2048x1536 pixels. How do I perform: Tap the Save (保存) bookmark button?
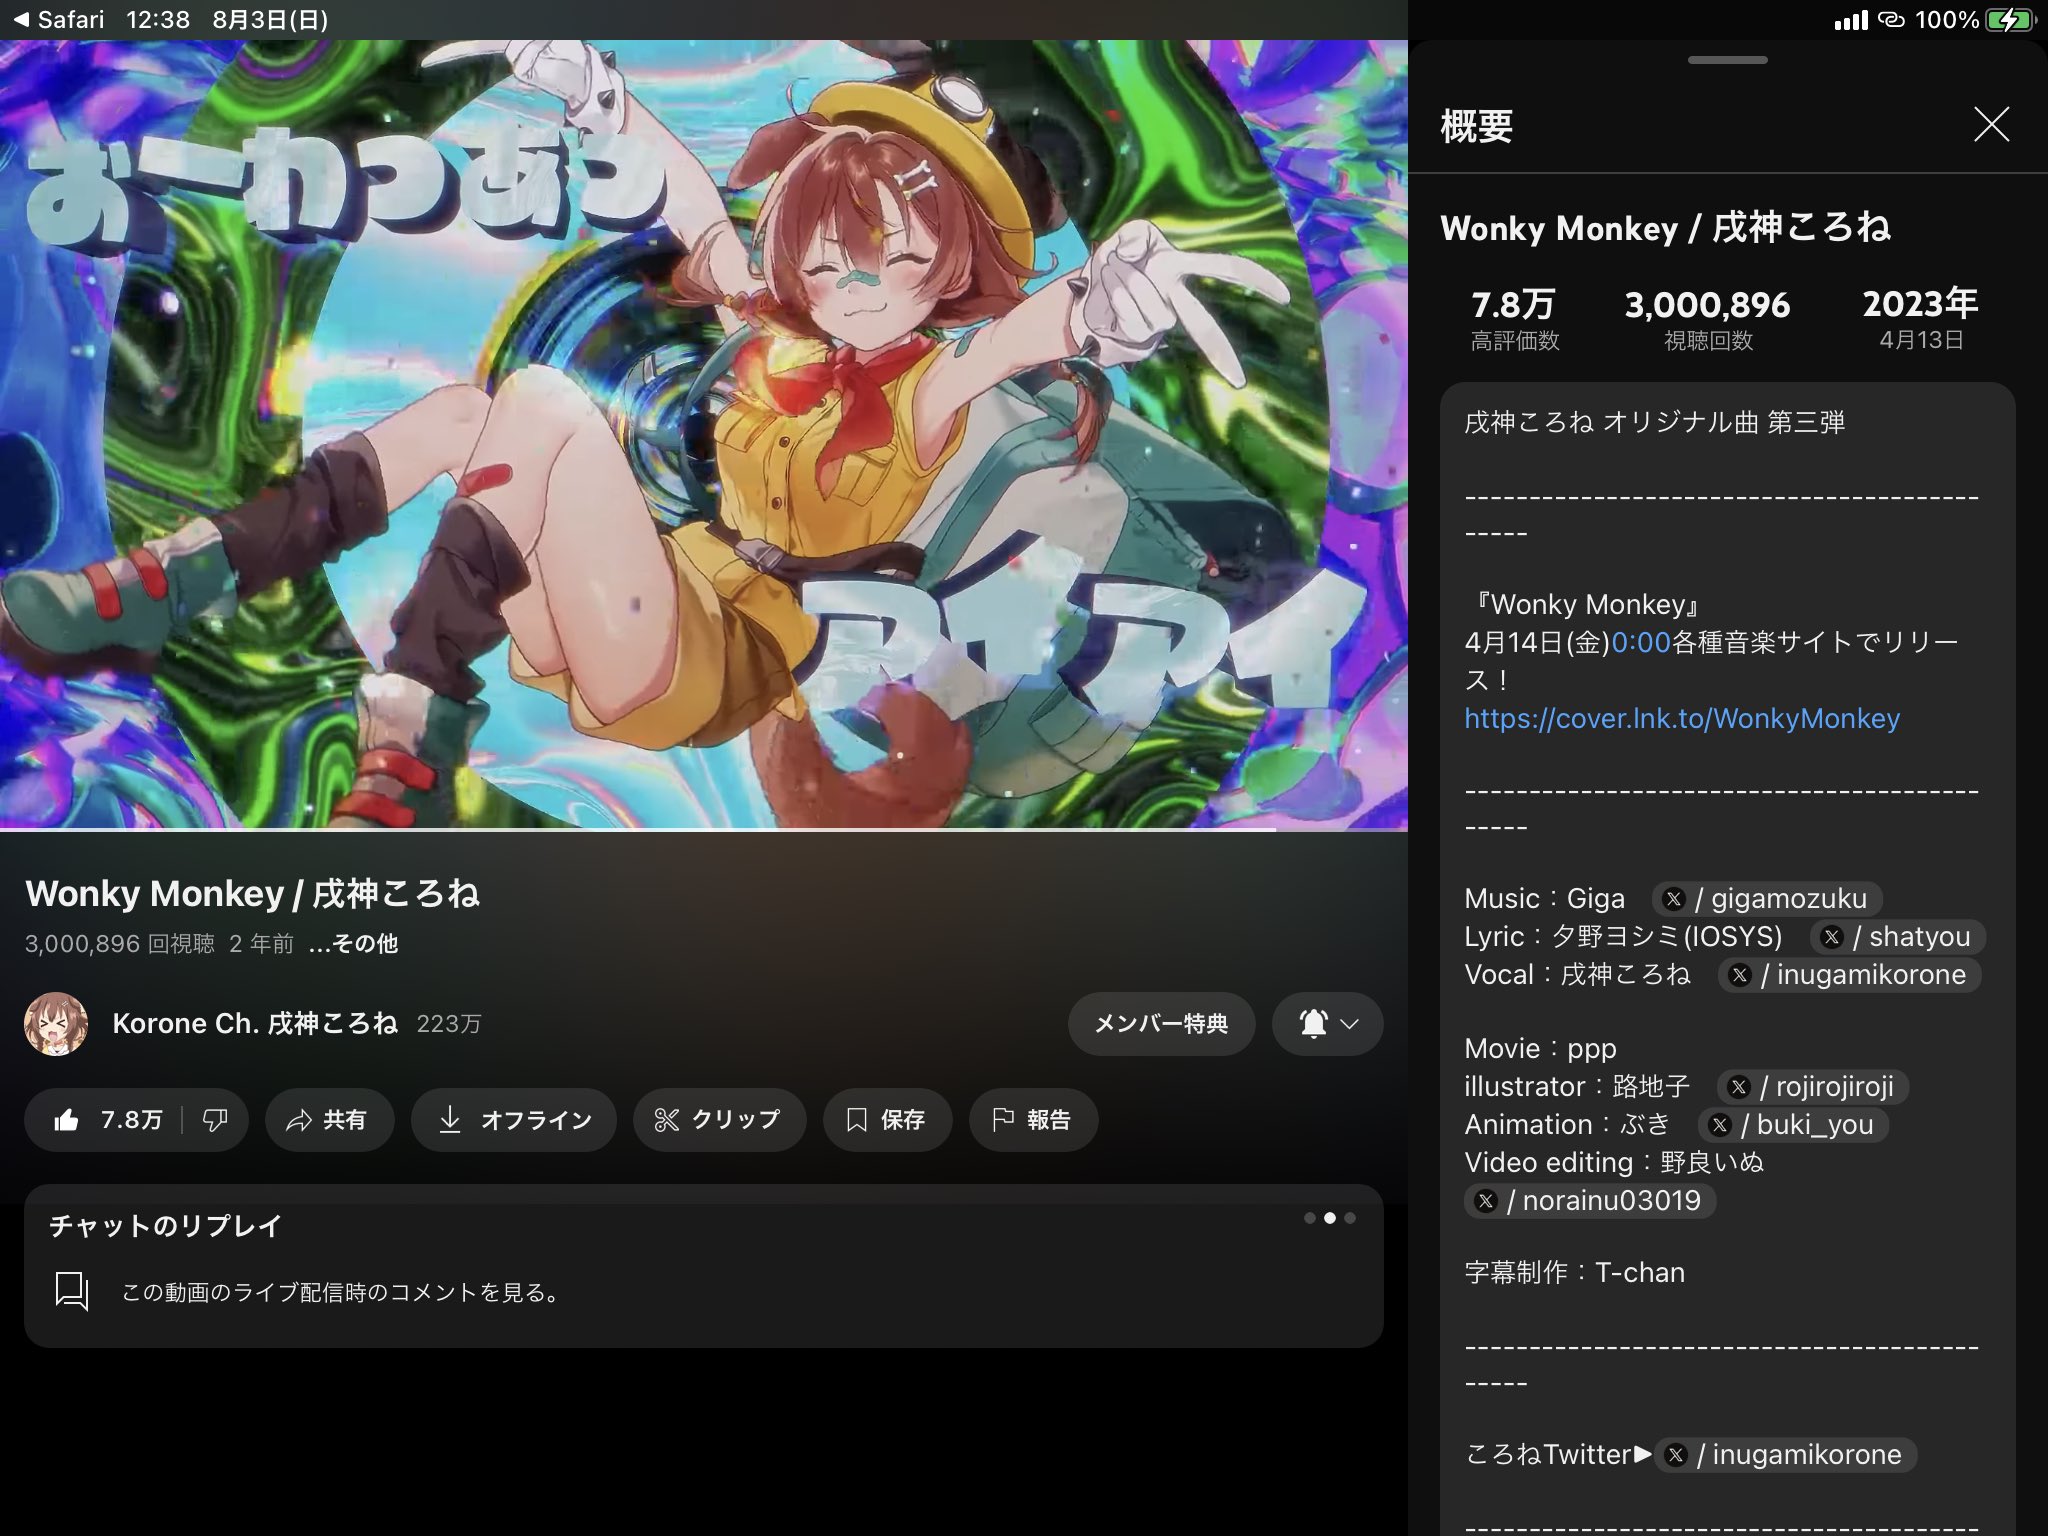tap(886, 1120)
